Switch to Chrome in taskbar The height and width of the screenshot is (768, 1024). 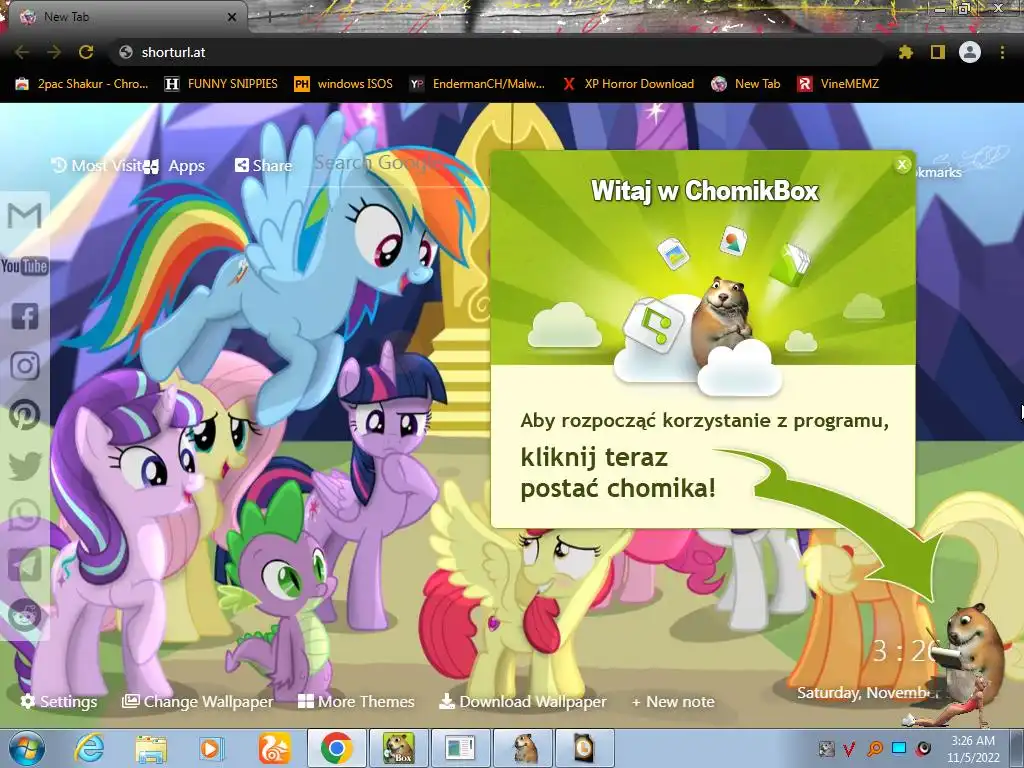(336, 748)
